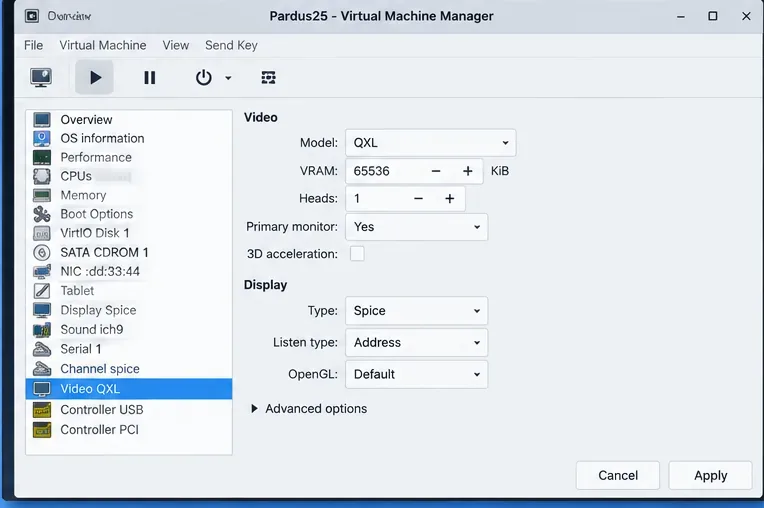
Task: Open Performance via its graph icon
Action: 42,157
